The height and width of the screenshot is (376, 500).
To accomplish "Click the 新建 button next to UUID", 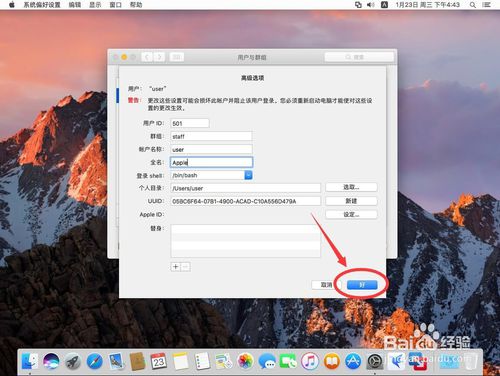I will [351, 201].
